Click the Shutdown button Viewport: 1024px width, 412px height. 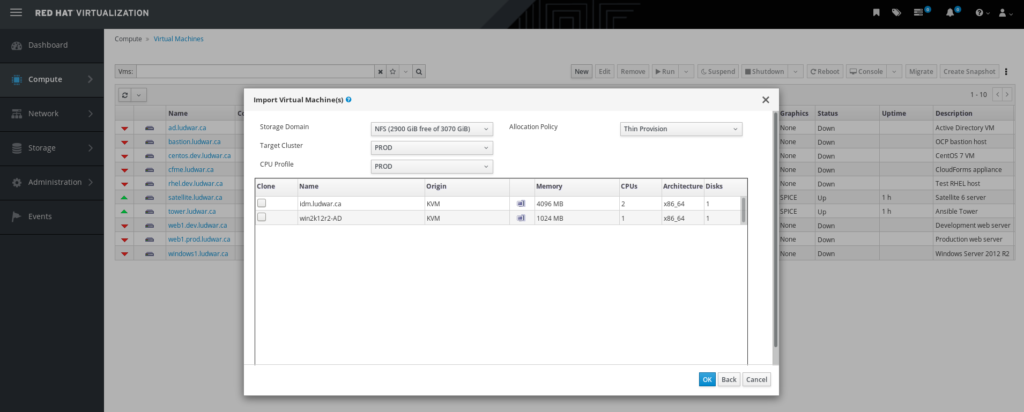(x=764, y=72)
